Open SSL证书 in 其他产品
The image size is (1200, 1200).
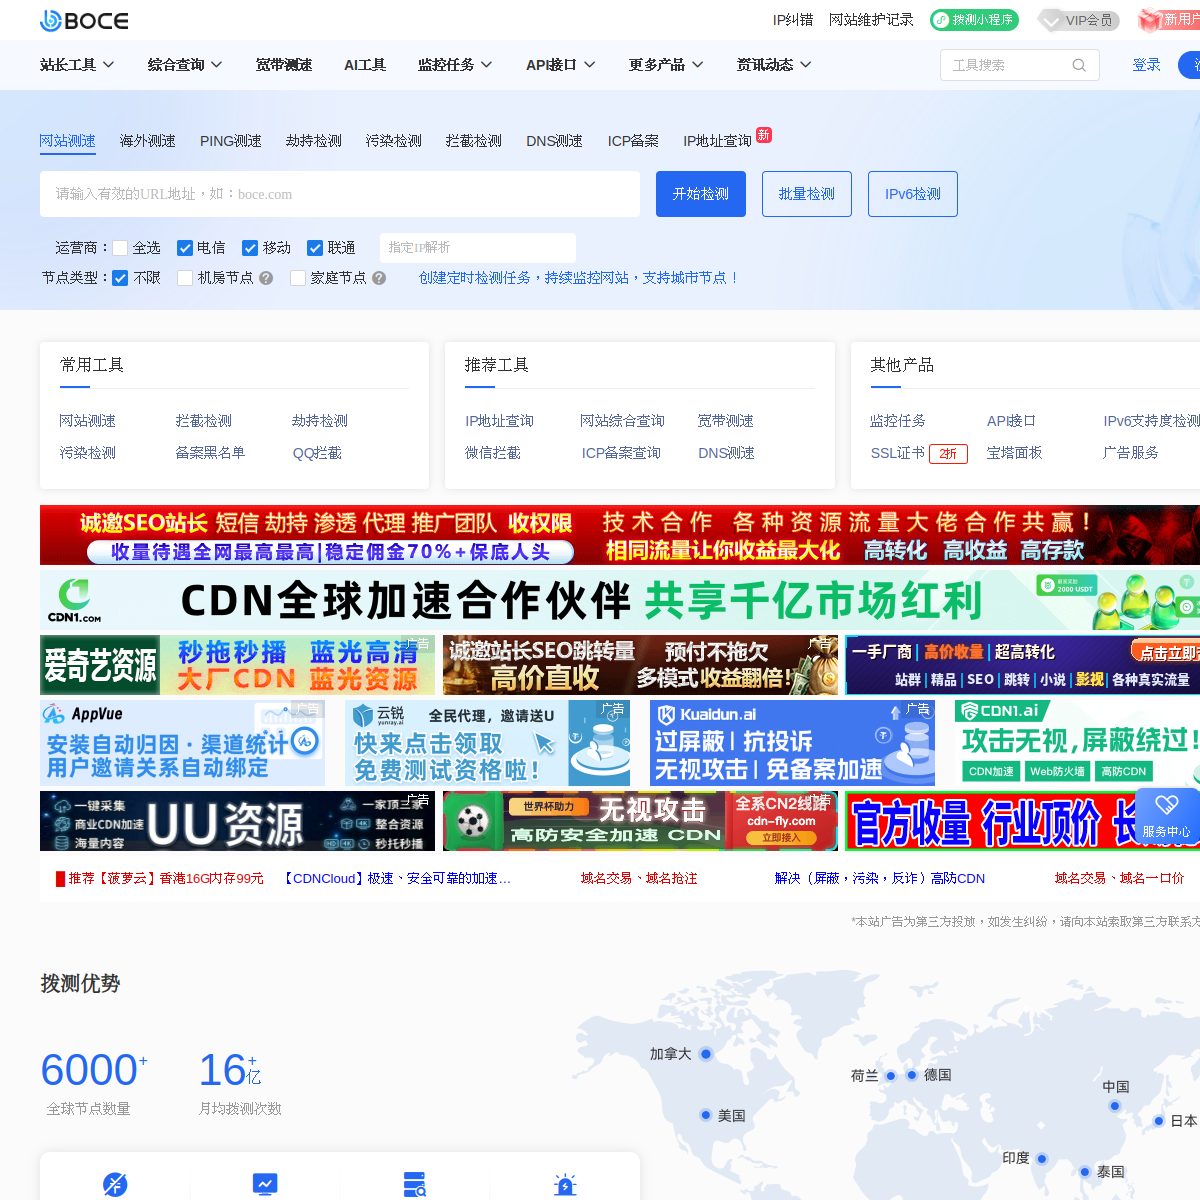point(898,453)
